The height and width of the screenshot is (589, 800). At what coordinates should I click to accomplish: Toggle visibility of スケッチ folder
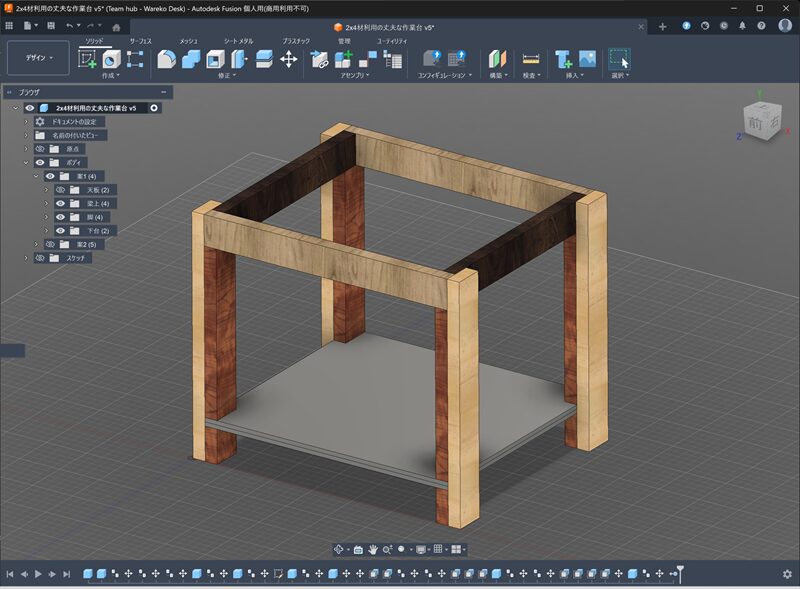[40, 258]
